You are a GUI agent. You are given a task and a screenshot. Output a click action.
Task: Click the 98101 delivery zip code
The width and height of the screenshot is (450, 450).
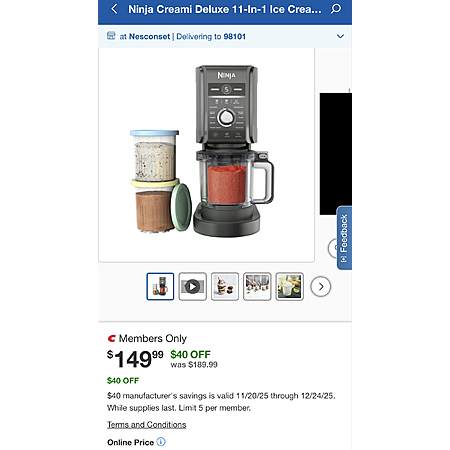coord(234,36)
